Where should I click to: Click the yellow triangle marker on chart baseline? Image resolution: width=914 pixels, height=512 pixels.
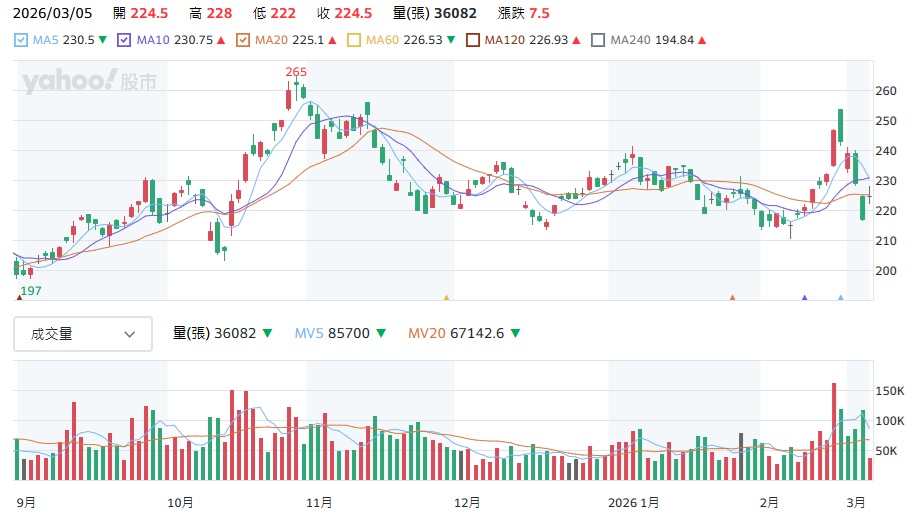pos(446,297)
